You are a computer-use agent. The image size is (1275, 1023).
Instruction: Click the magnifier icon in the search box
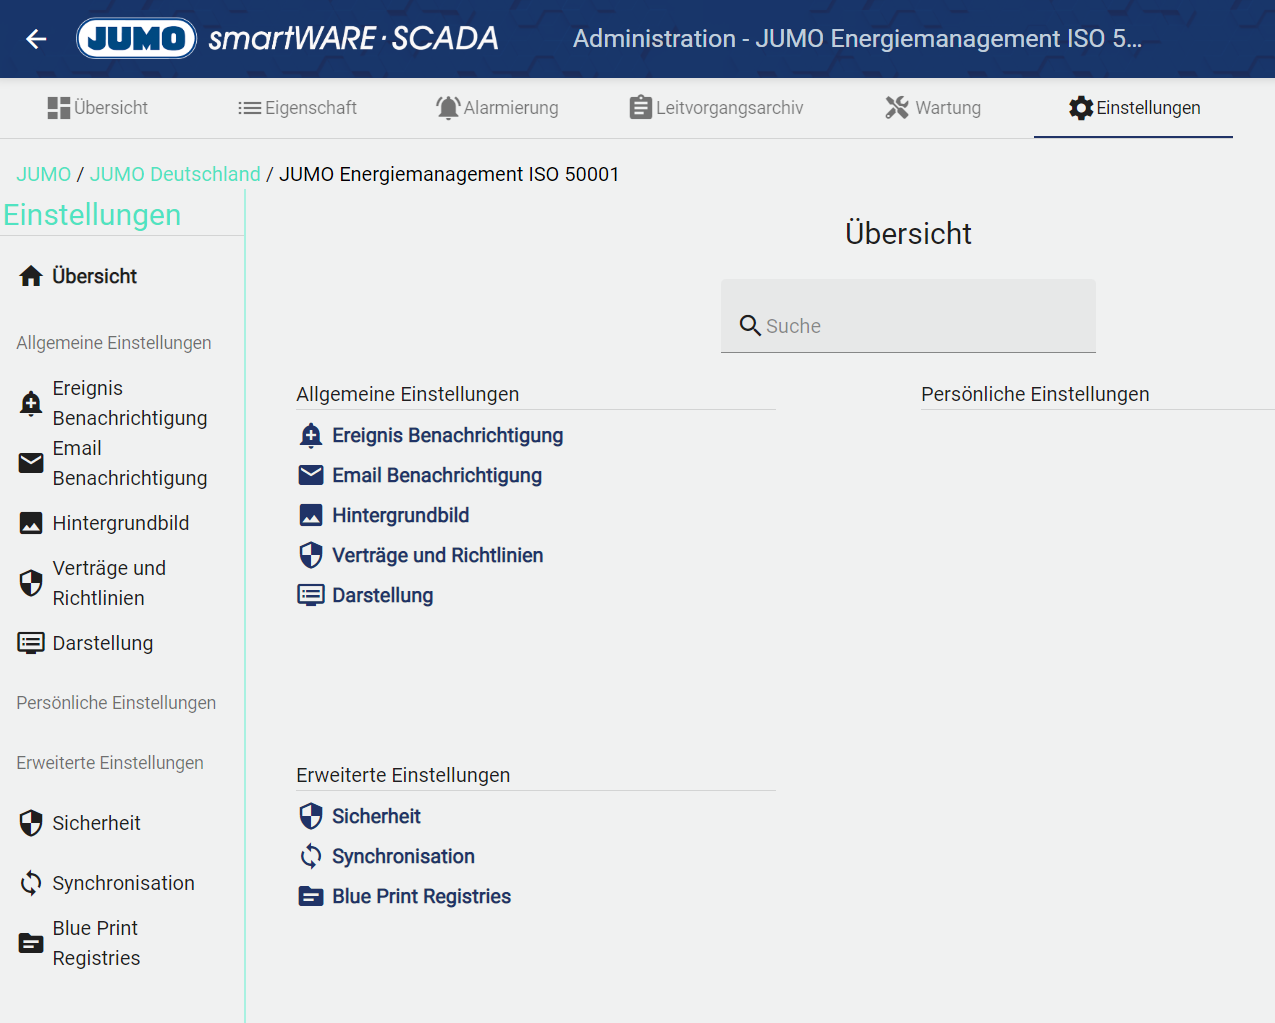(x=750, y=326)
